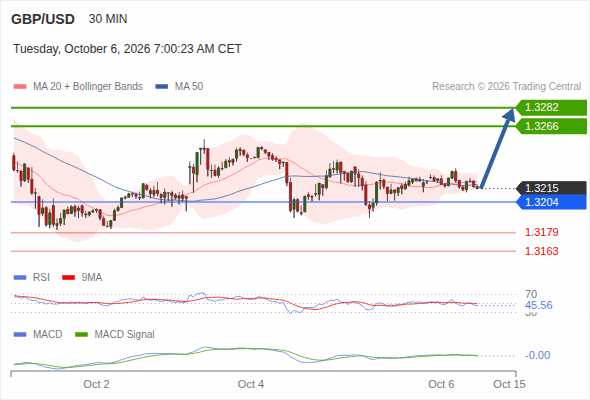Image resolution: width=590 pixels, height=400 pixels.
Task: Click the MA 50 blue legend swatch
Action: (162, 87)
